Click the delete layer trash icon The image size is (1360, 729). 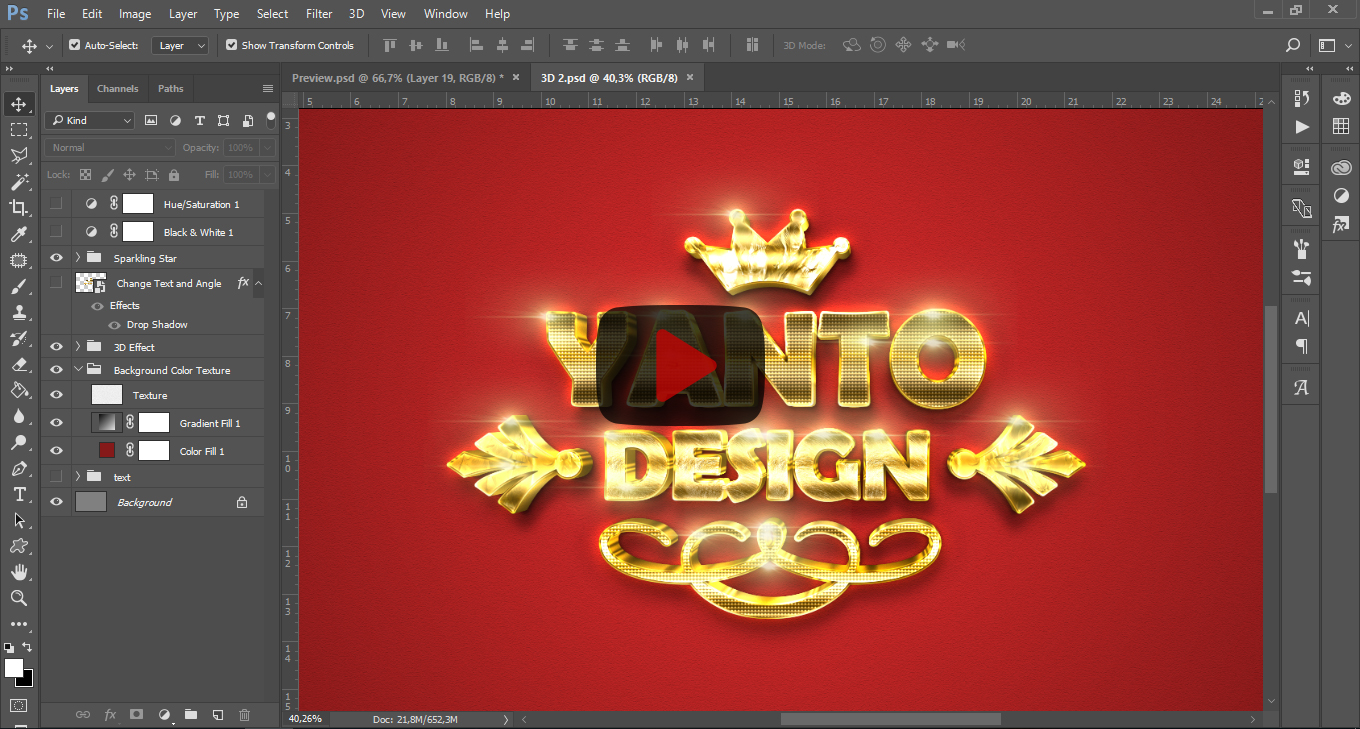[x=244, y=715]
